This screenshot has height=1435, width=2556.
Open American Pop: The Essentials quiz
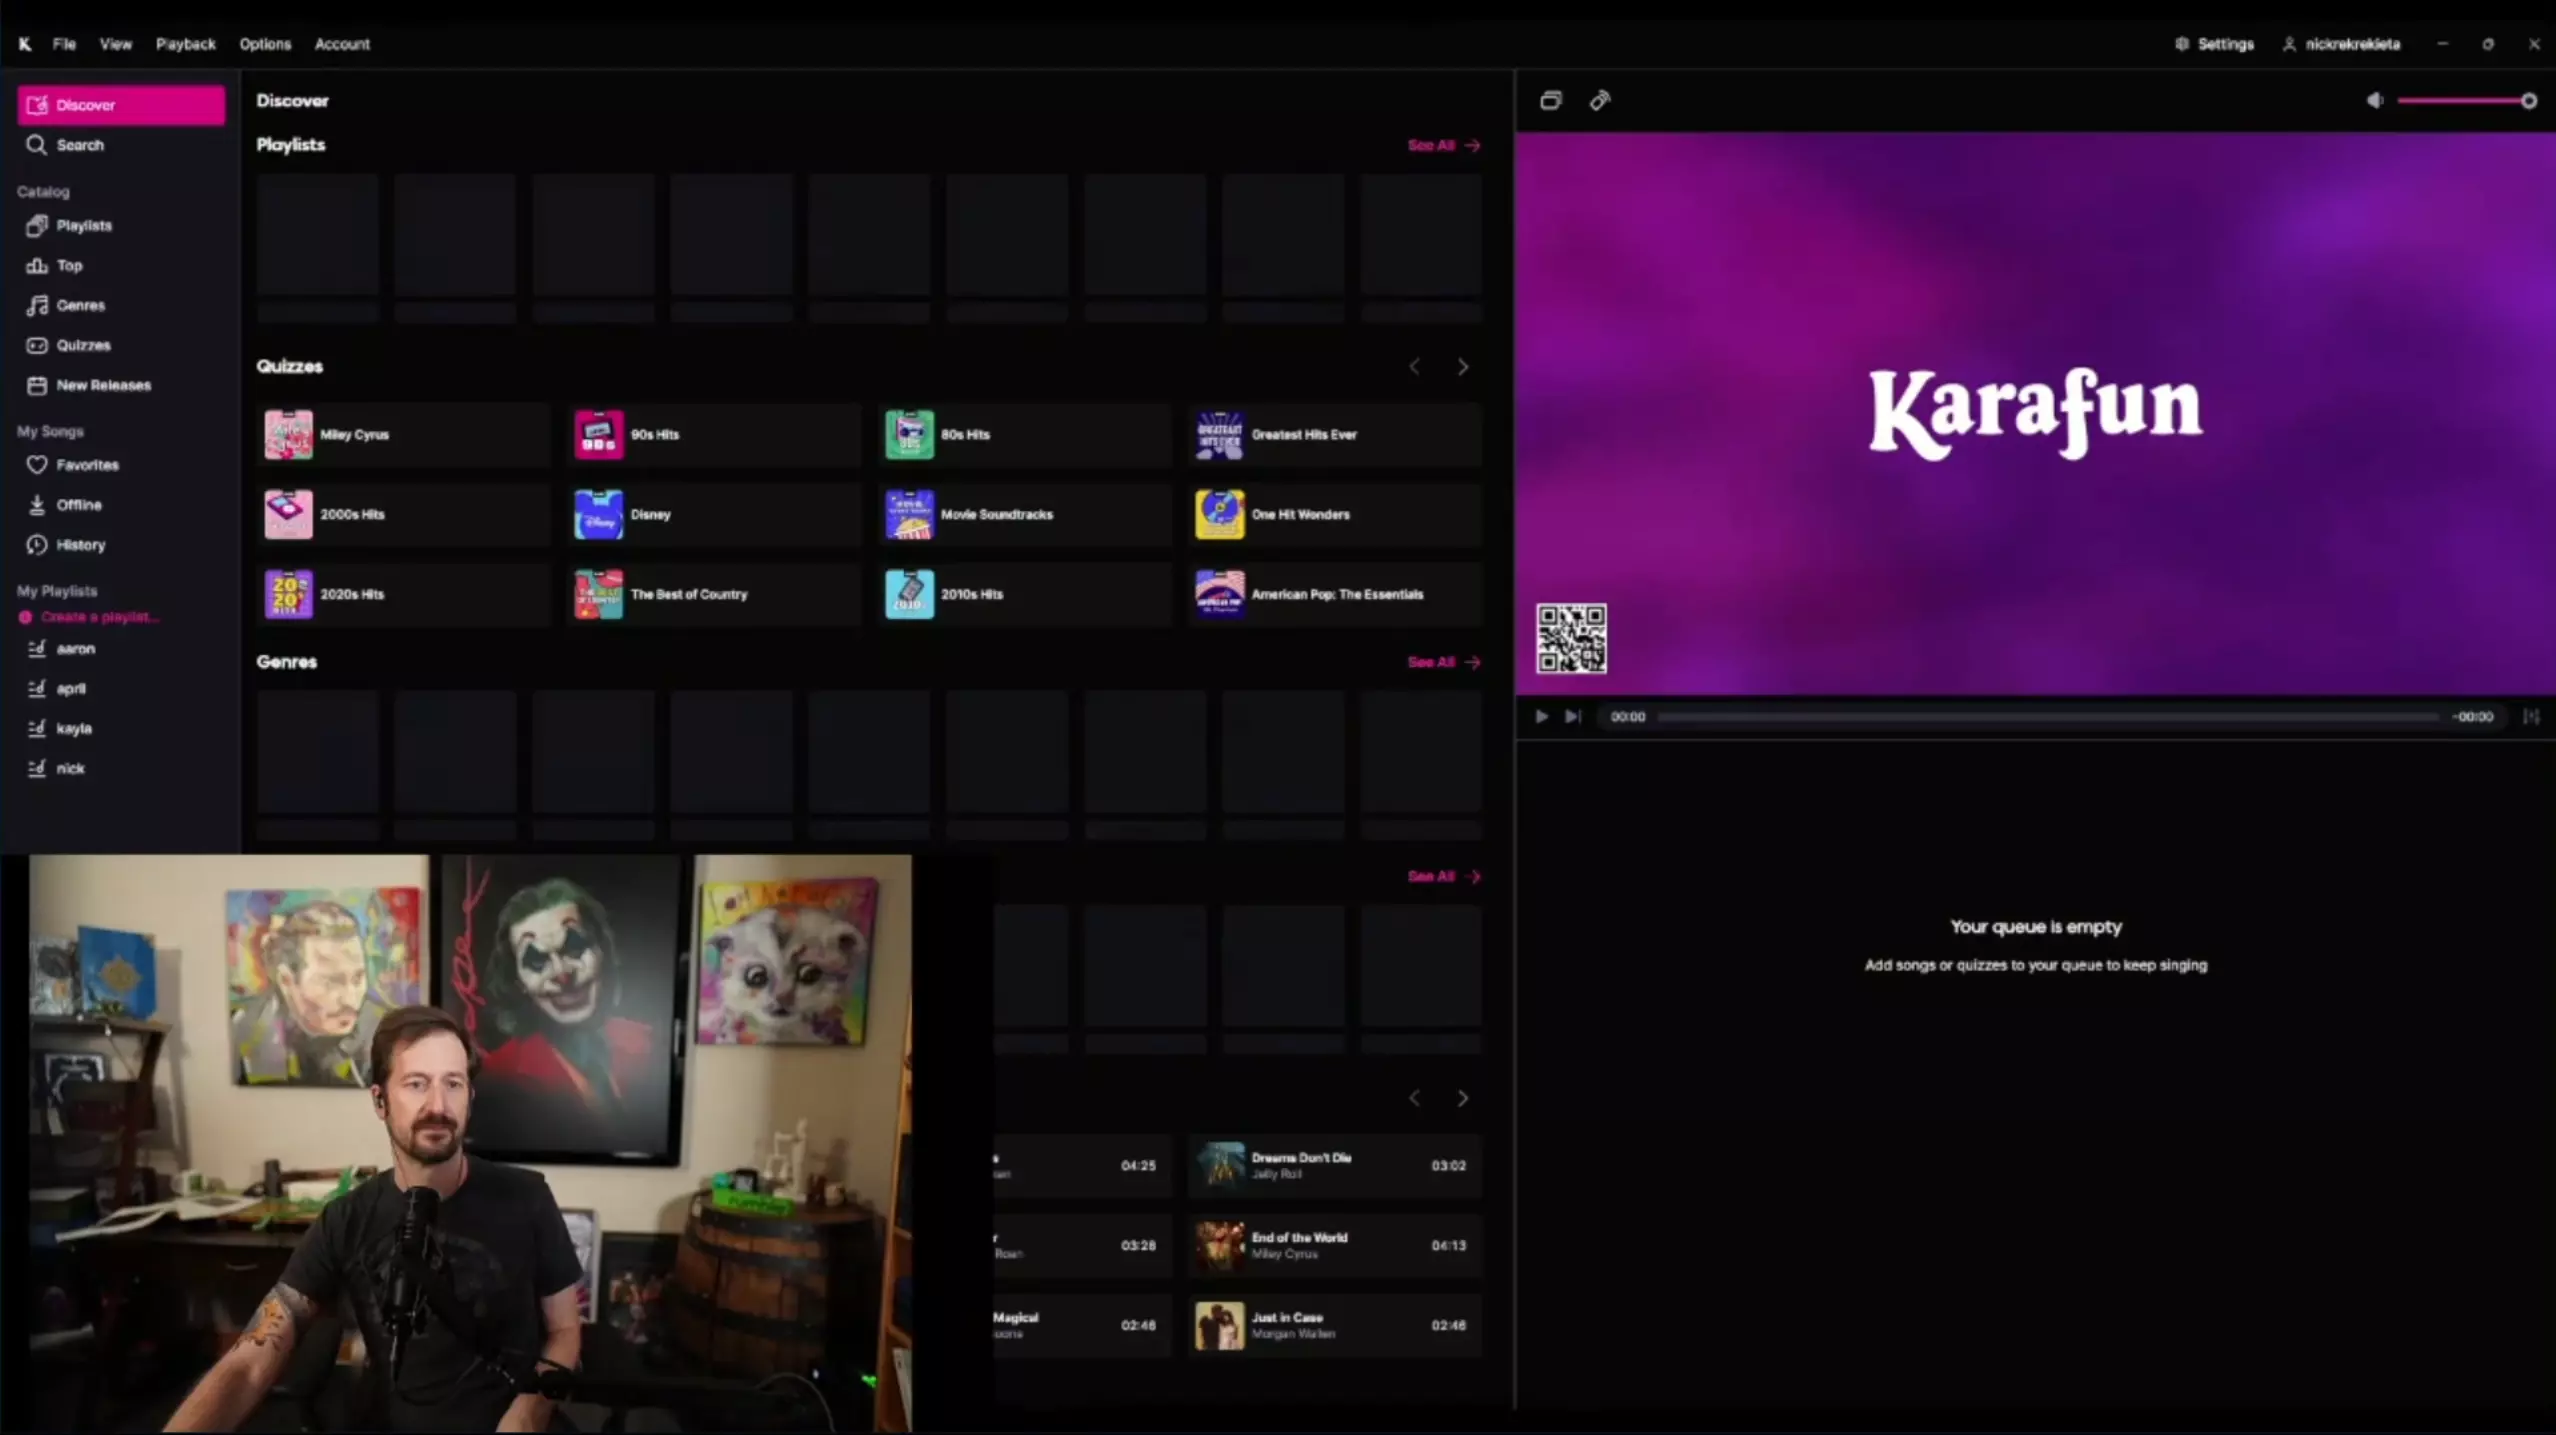click(1335, 595)
